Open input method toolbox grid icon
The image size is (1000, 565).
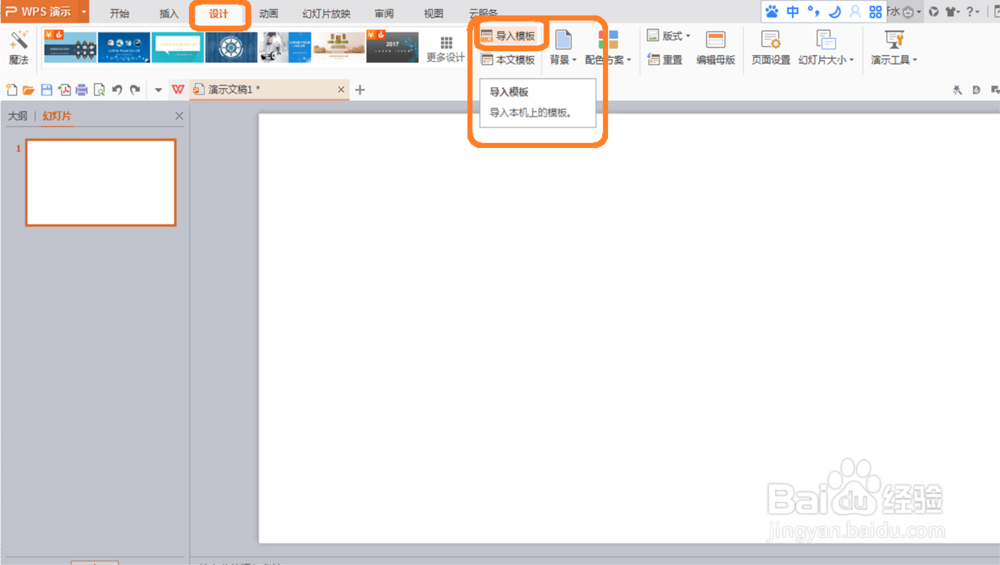[x=875, y=11]
